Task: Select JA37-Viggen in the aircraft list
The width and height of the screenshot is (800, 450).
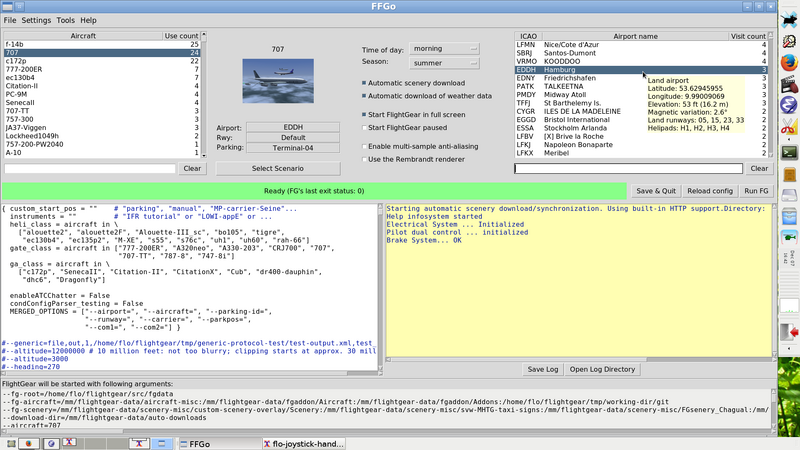Action: coord(102,128)
